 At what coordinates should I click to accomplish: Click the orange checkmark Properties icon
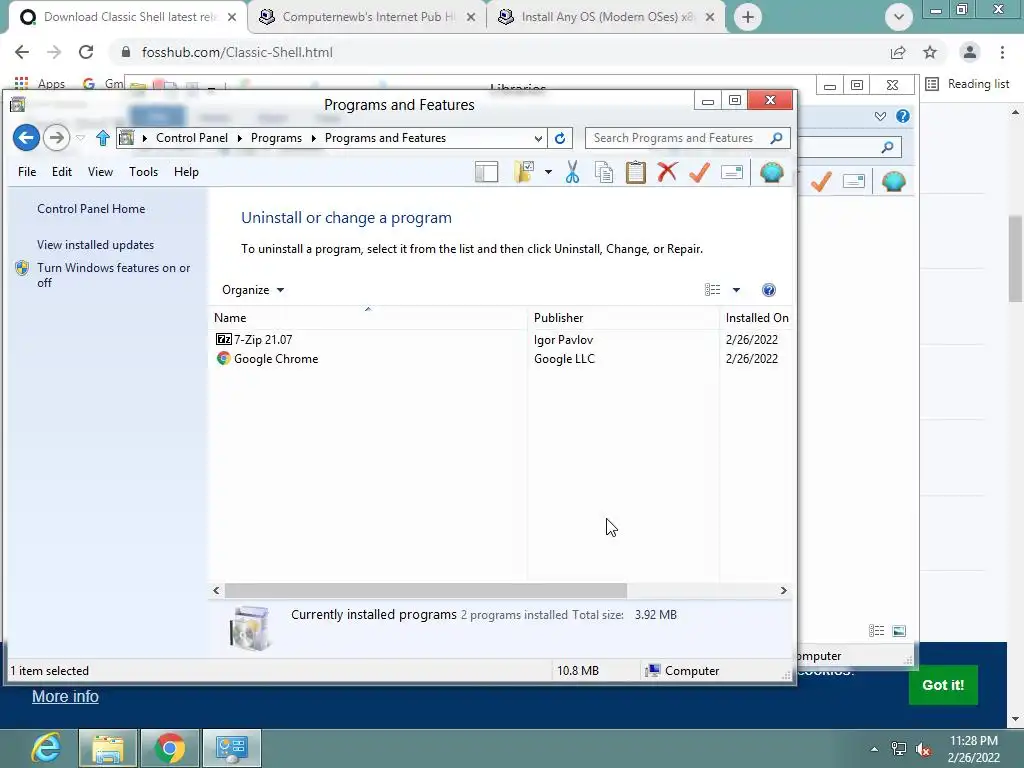click(699, 172)
